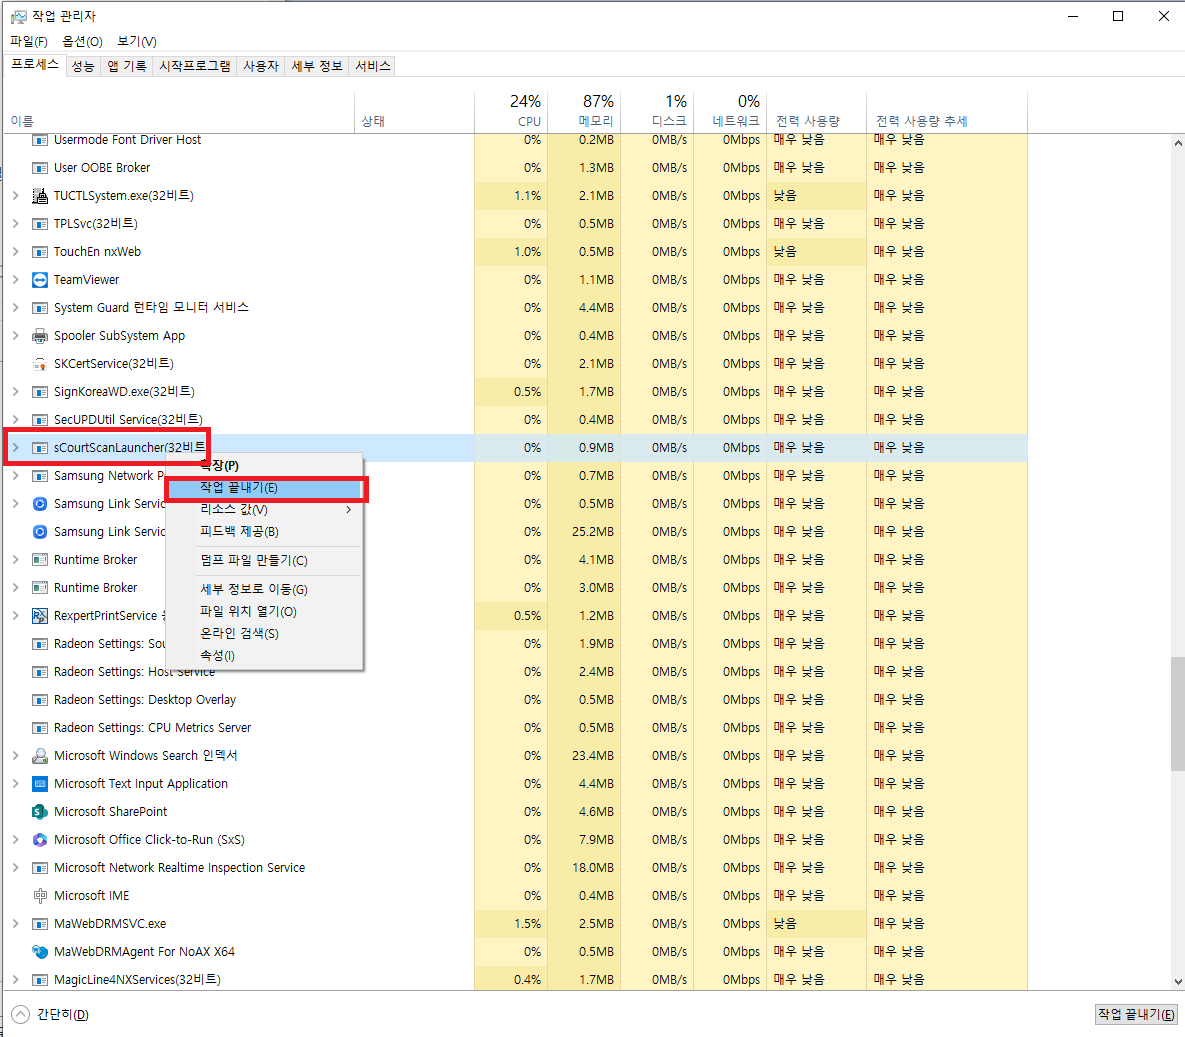Switch to the 성능 tab
The height and width of the screenshot is (1037, 1185).
[83, 67]
